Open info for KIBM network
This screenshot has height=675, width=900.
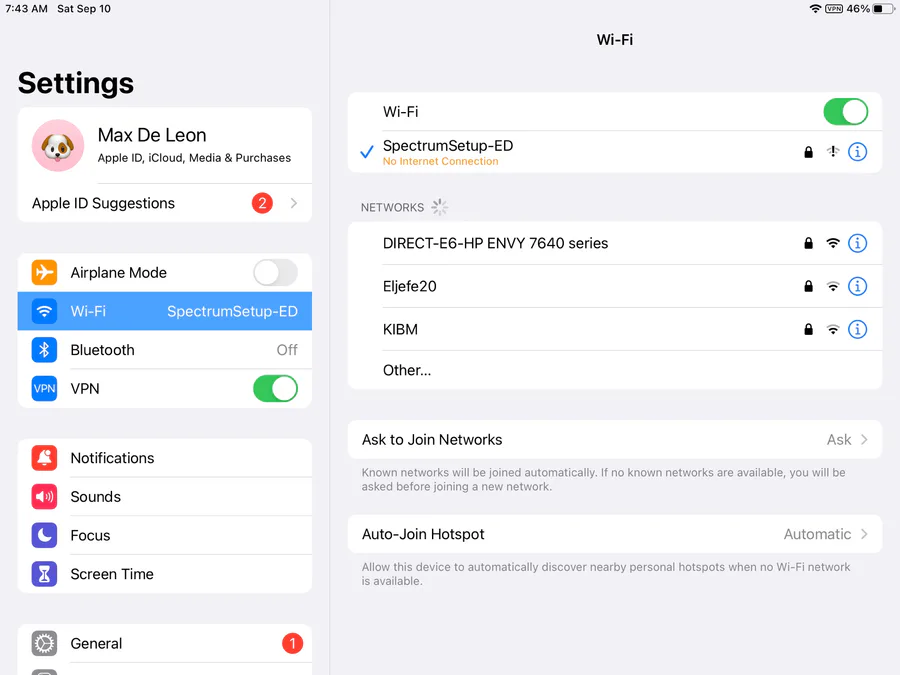[x=857, y=329]
